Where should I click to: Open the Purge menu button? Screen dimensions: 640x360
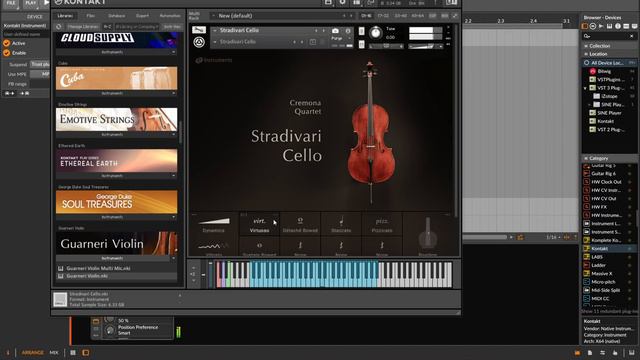[337, 38]
